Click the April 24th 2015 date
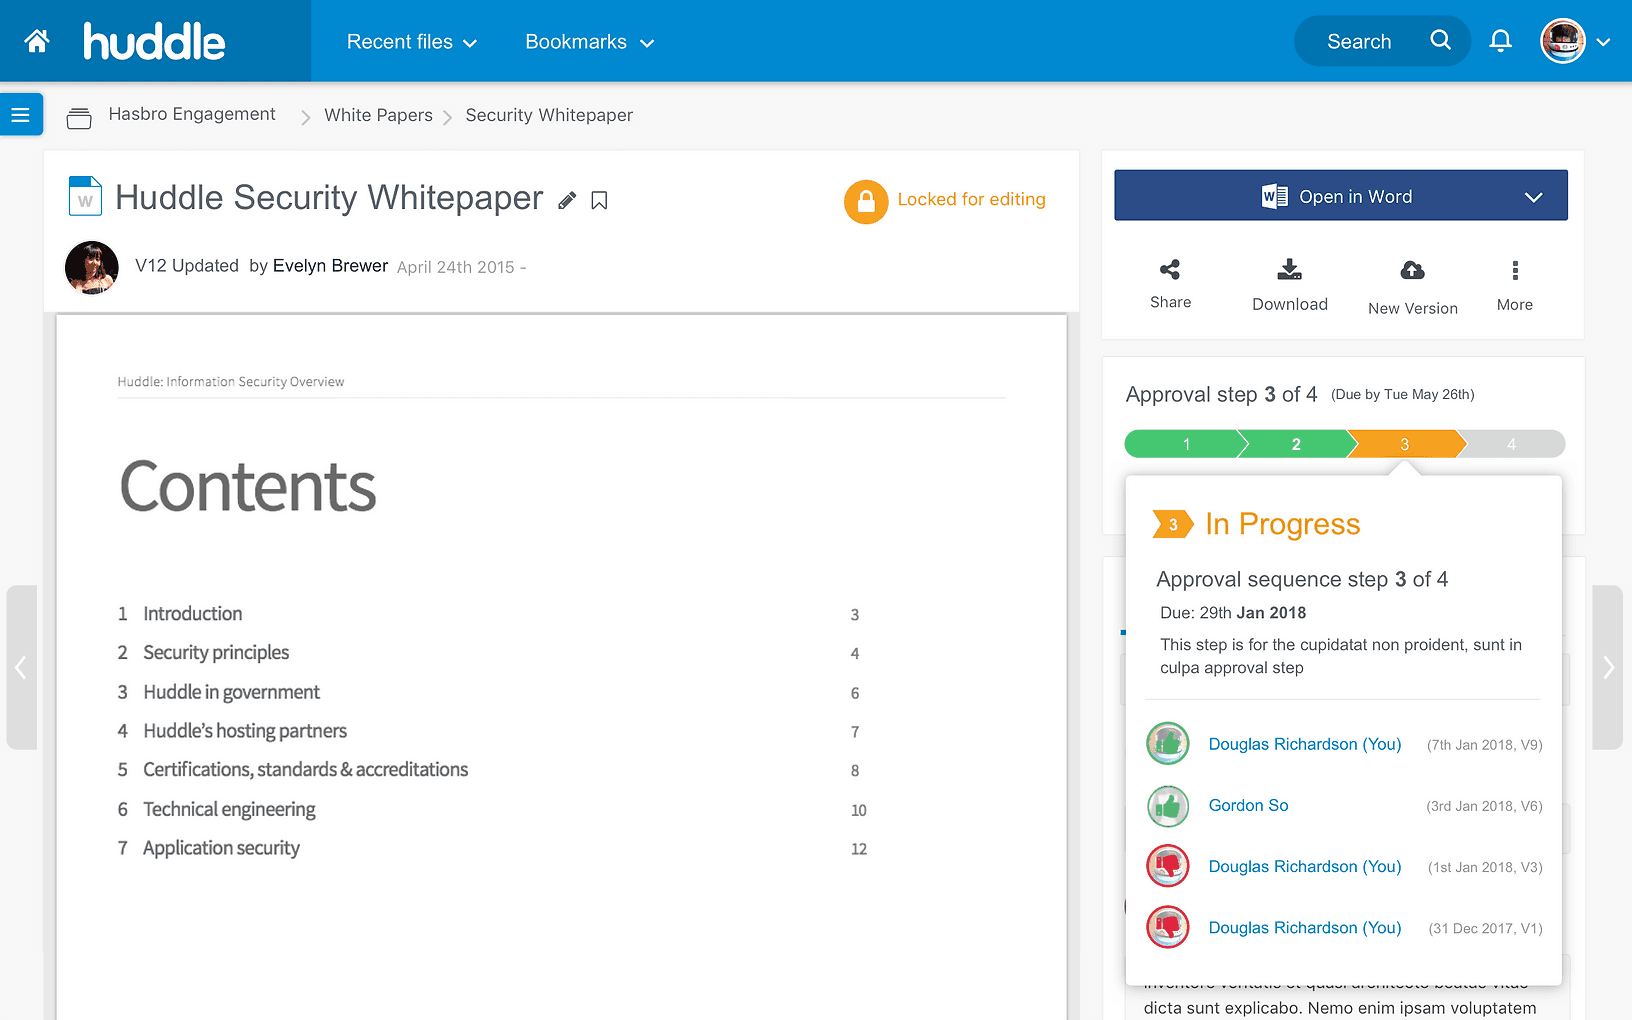This screenshot has height=1020, width=1632. [456, 267]
